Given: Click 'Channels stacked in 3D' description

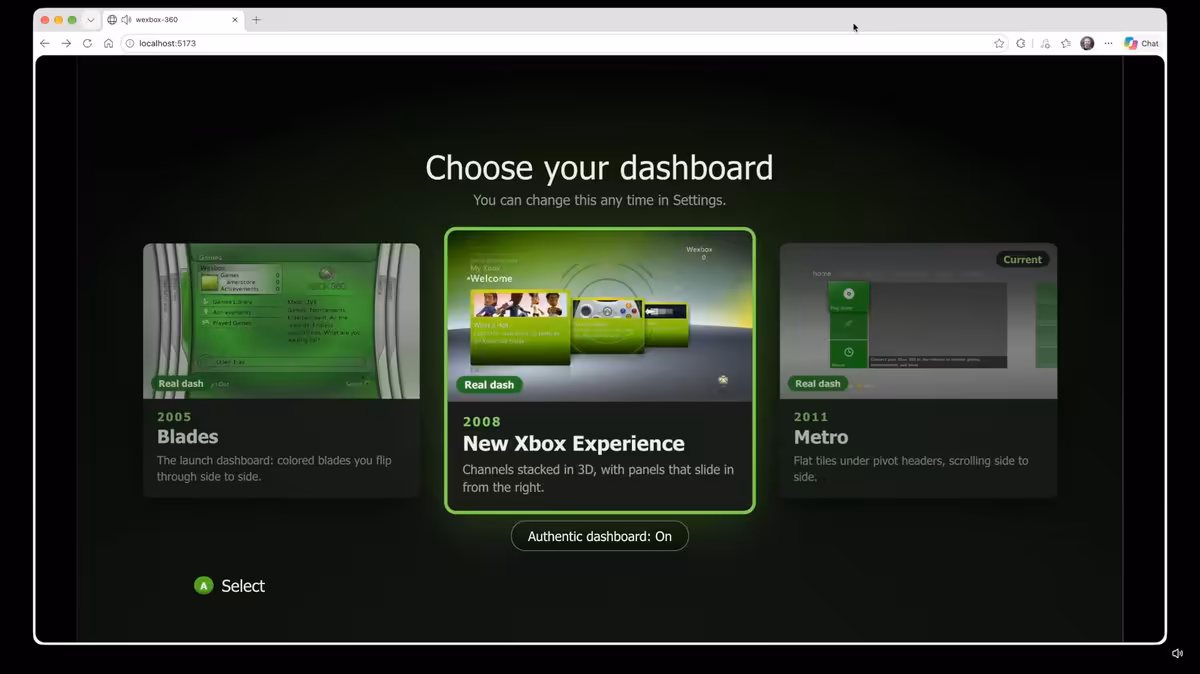Looking at the screenshot, I should click(598, 478).
